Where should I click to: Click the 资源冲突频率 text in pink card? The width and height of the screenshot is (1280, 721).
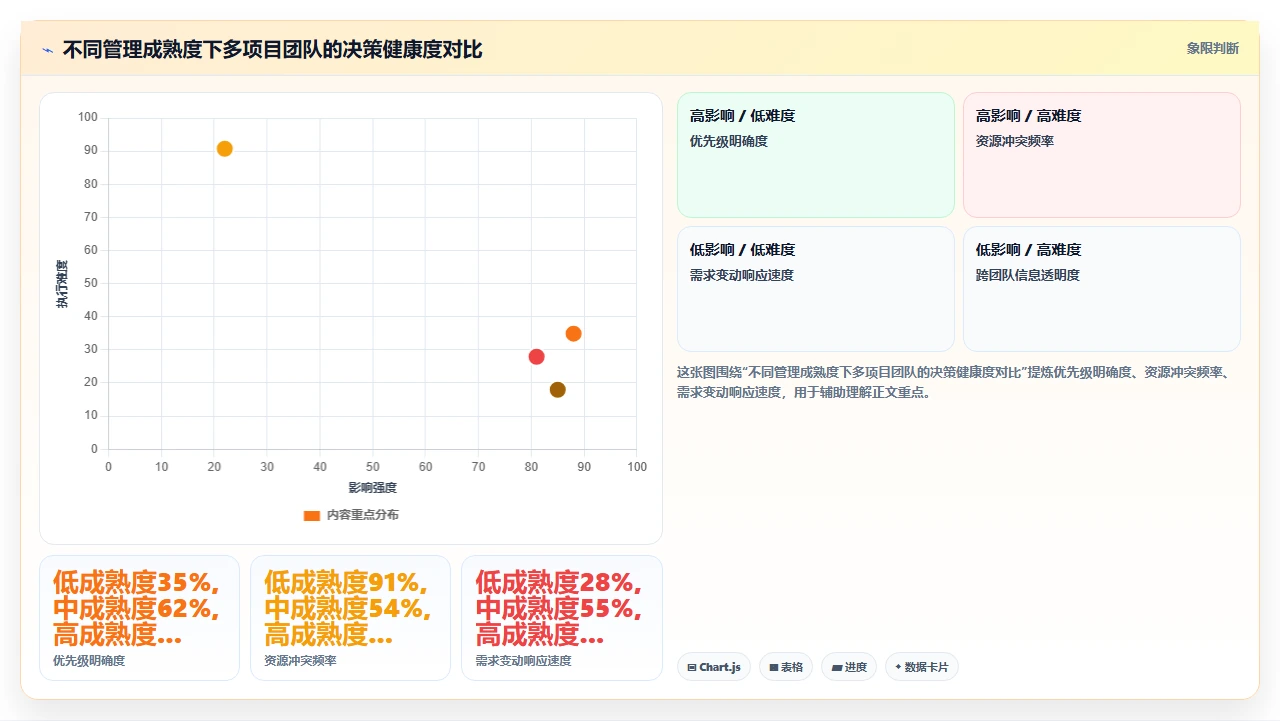pyautogui.click(x=1015, y=141)
